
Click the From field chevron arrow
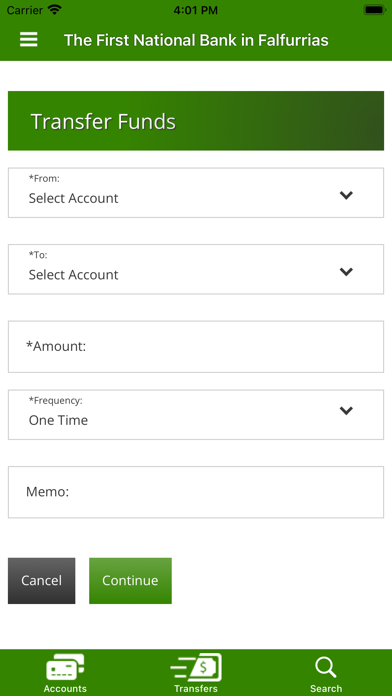[346, 195]
